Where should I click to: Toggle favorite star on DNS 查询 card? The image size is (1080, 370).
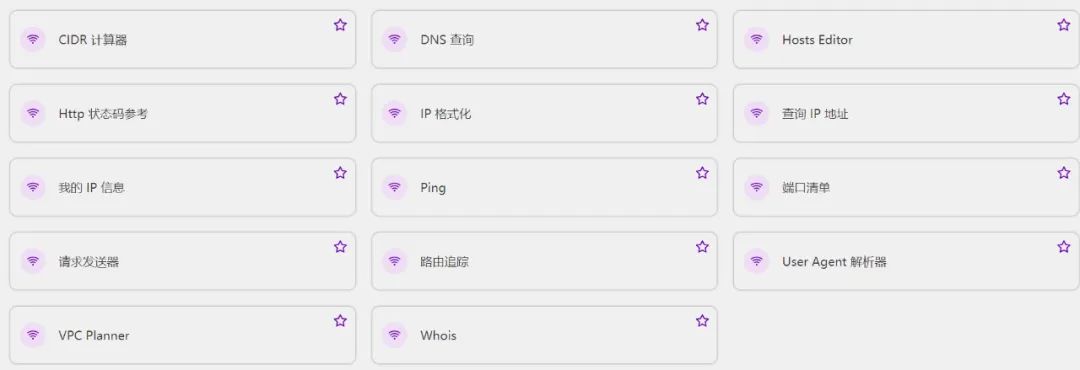[x=702, y=25]
